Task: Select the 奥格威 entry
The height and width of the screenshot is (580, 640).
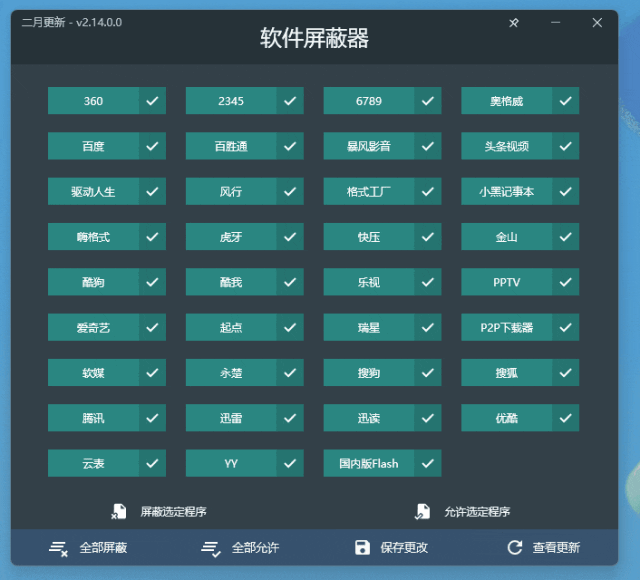Action: click(507, 101)
